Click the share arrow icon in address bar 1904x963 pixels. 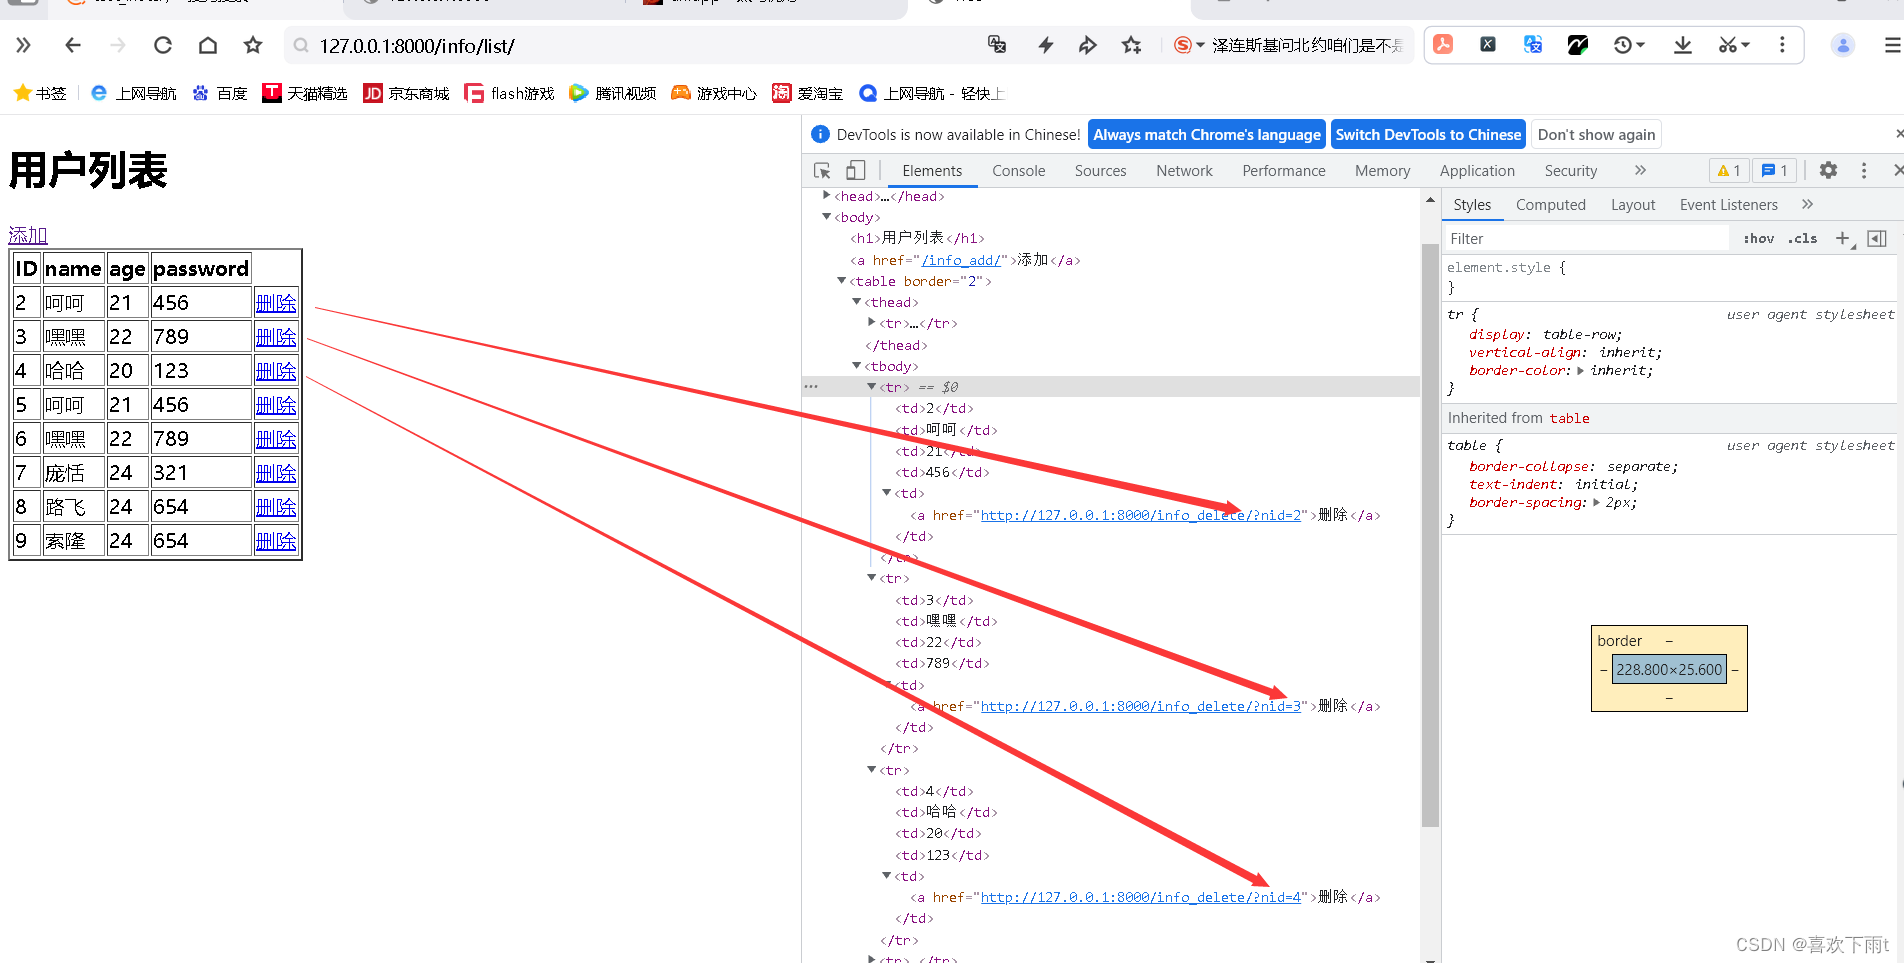coord(1088,45)
